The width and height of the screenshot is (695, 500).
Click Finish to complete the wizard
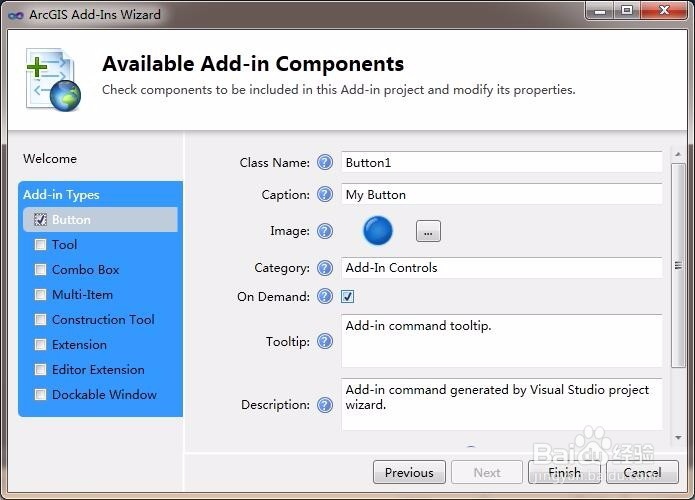click(x=564, y=472)
